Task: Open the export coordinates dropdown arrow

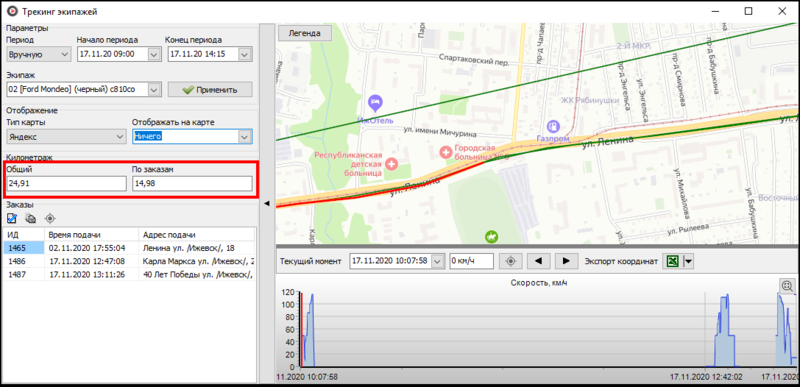Action: tap(688, 261)
